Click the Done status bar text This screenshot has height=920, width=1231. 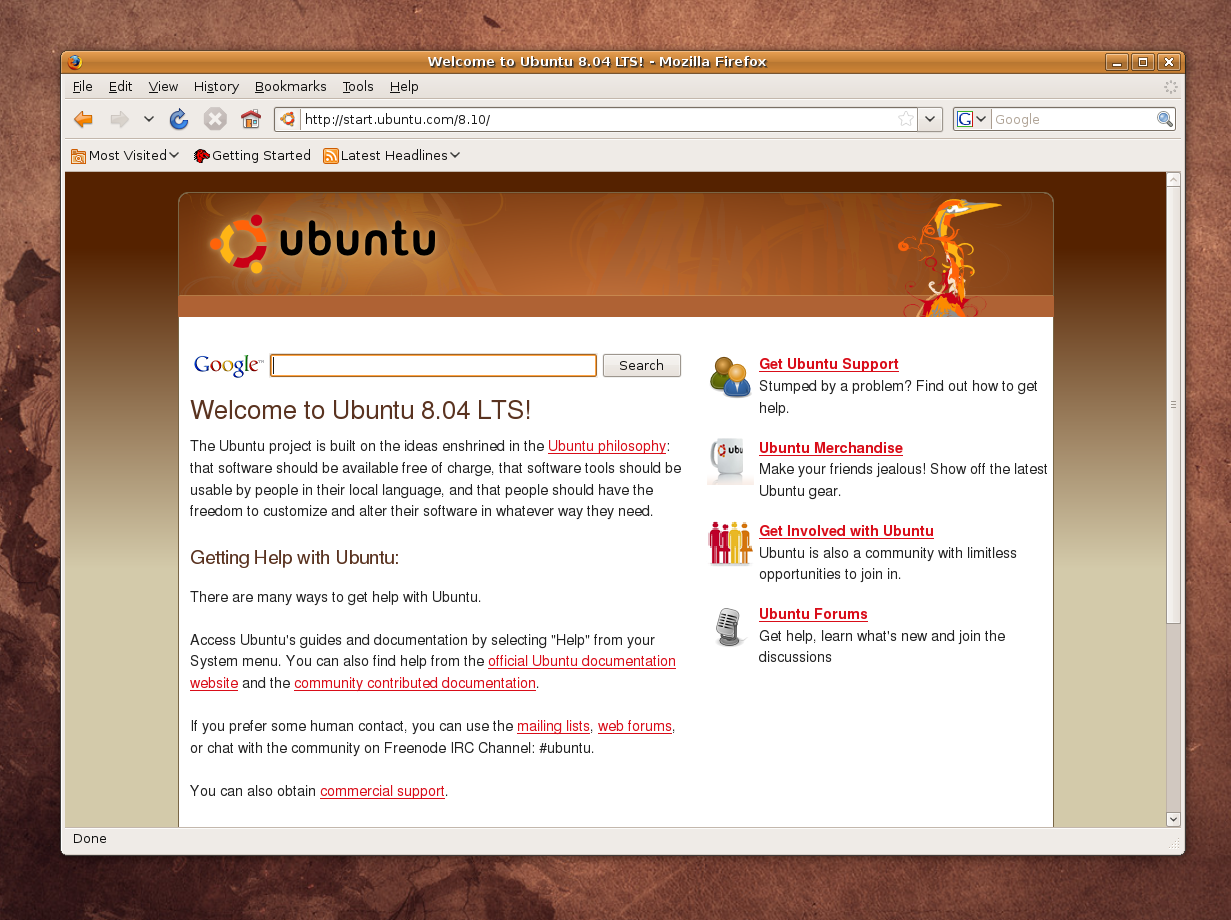point(90,839)
